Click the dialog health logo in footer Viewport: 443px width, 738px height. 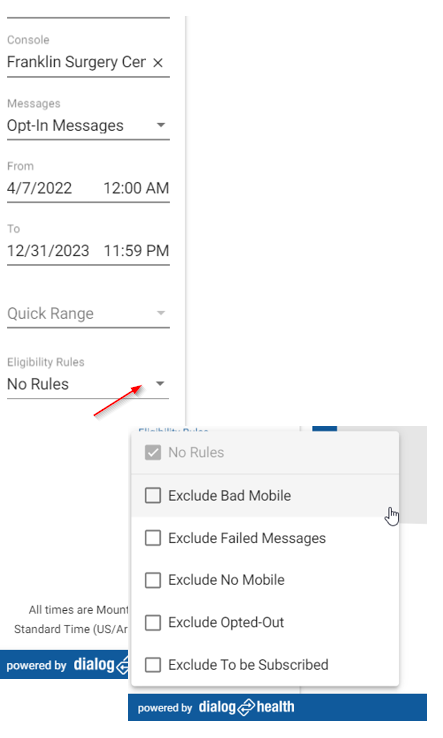click(246, 707)
